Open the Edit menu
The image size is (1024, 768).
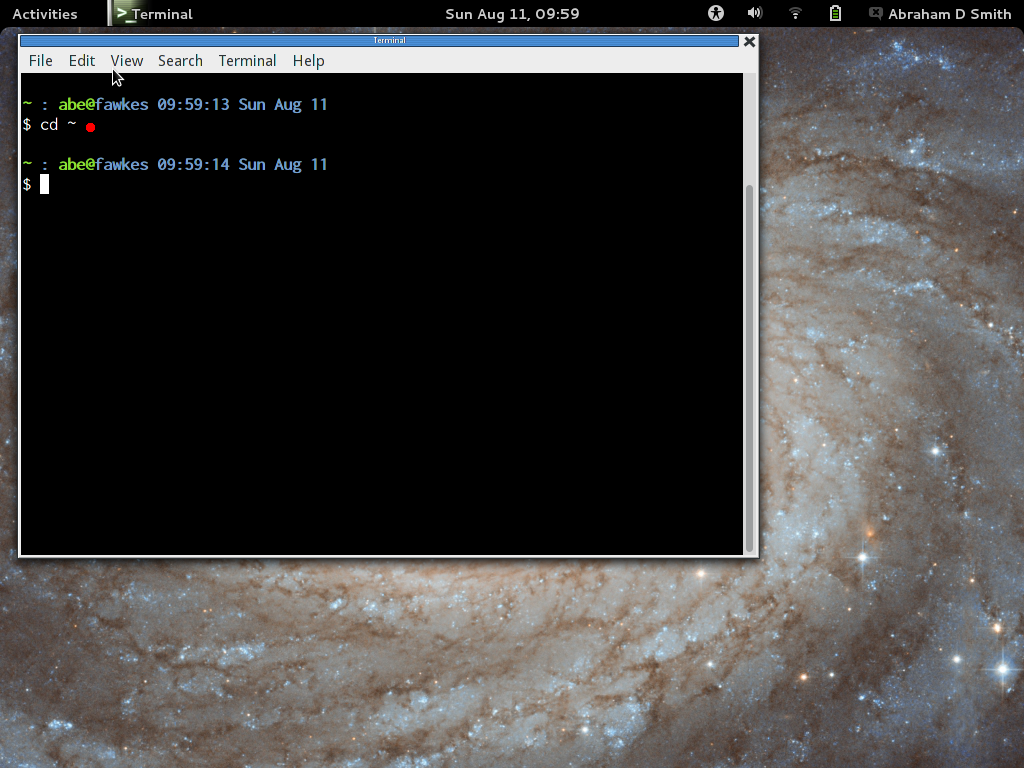click(x=82, y=61)
